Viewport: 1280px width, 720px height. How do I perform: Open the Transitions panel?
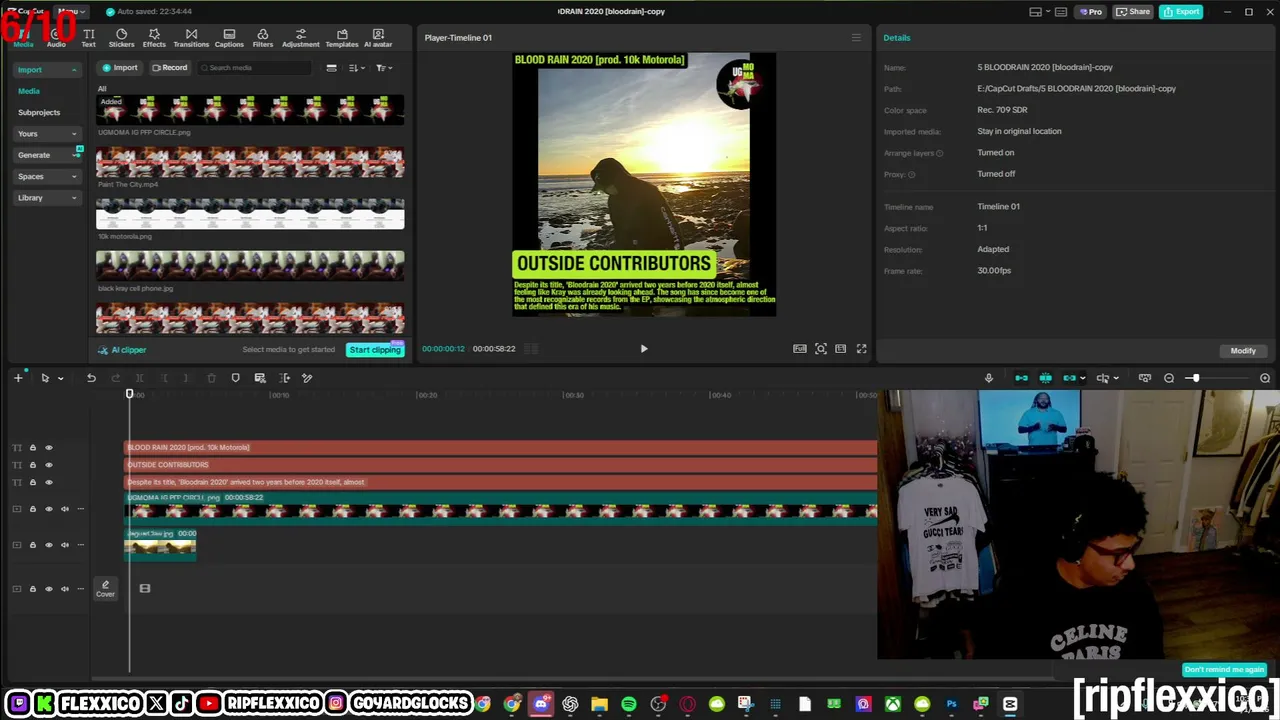click(x=191, y=38)
